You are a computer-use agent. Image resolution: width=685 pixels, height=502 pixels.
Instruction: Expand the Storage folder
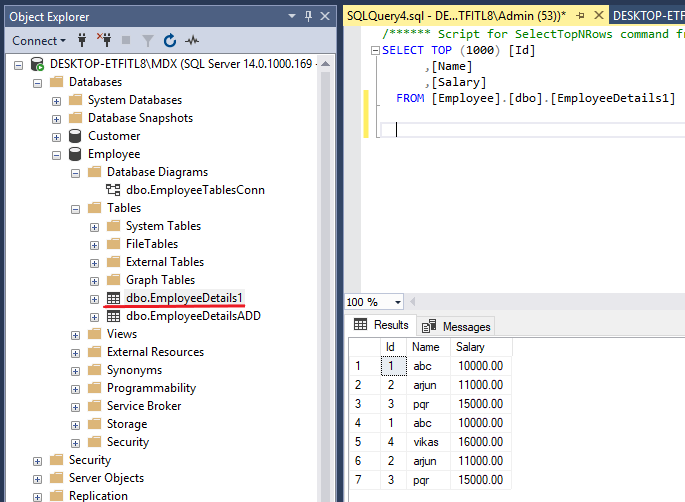tap(76, 425)
